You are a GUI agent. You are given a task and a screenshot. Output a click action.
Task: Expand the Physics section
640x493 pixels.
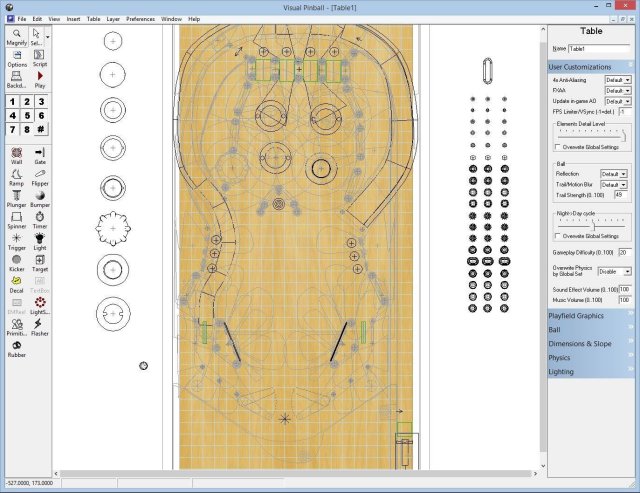click(591, 358)
